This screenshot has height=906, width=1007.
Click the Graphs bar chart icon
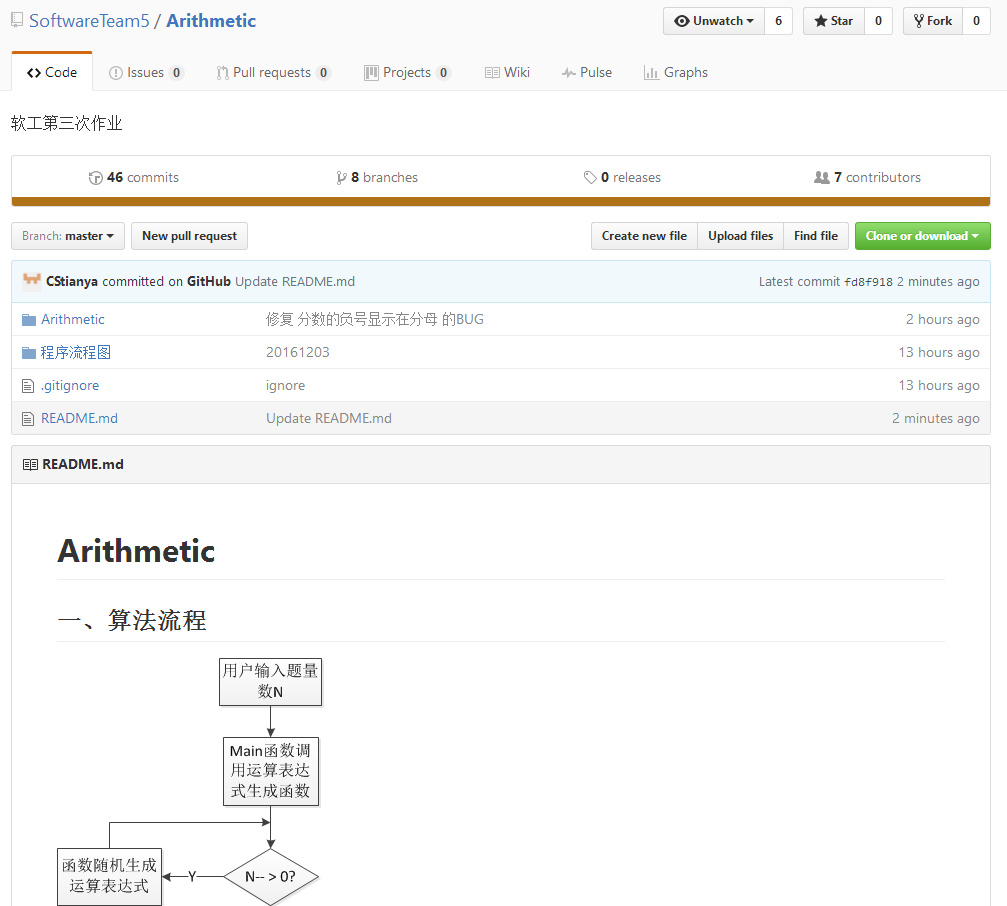(651, 73)
